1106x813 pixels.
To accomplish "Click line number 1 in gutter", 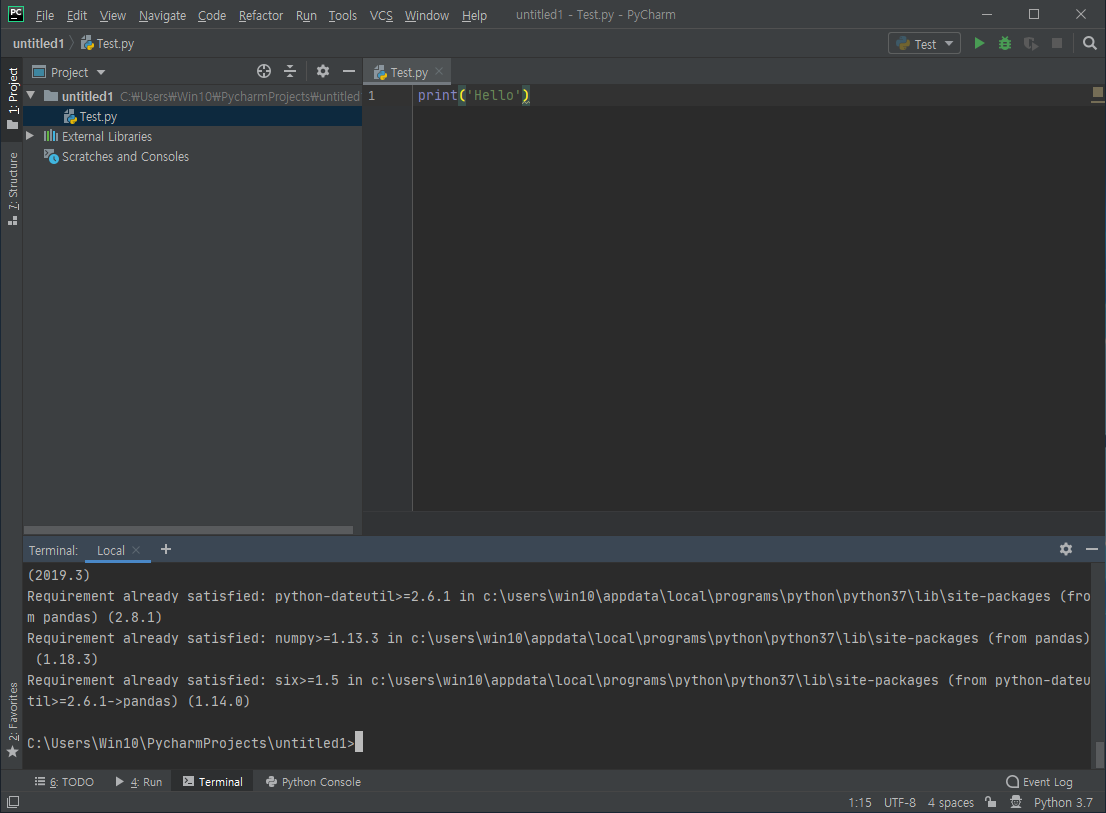I will [x=371, y=95].
